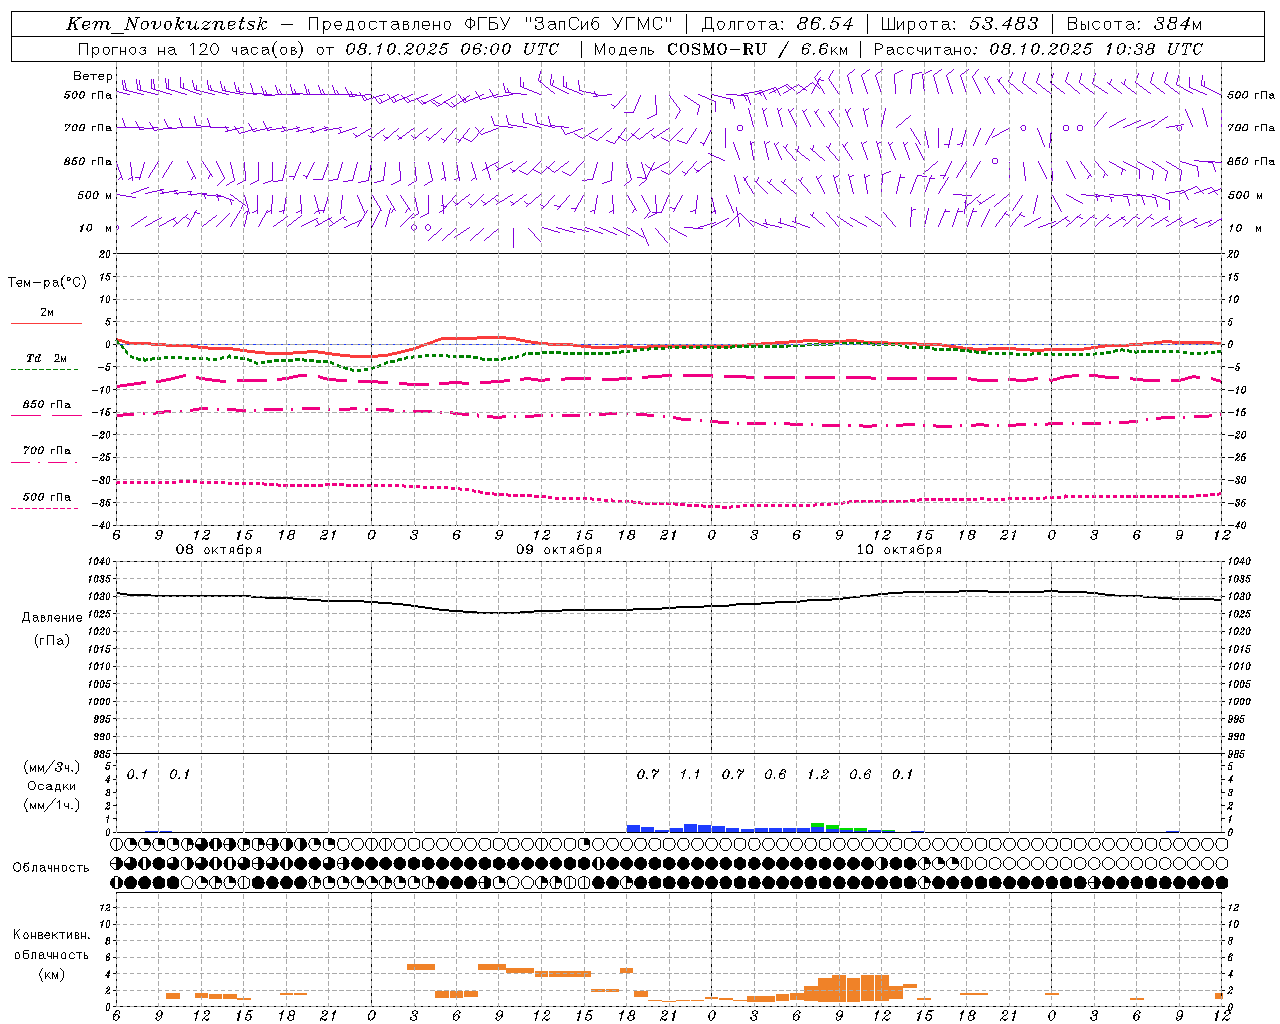
Task: Click the green dotted legend line under "Td 2м"
Action: coord(44,370)
